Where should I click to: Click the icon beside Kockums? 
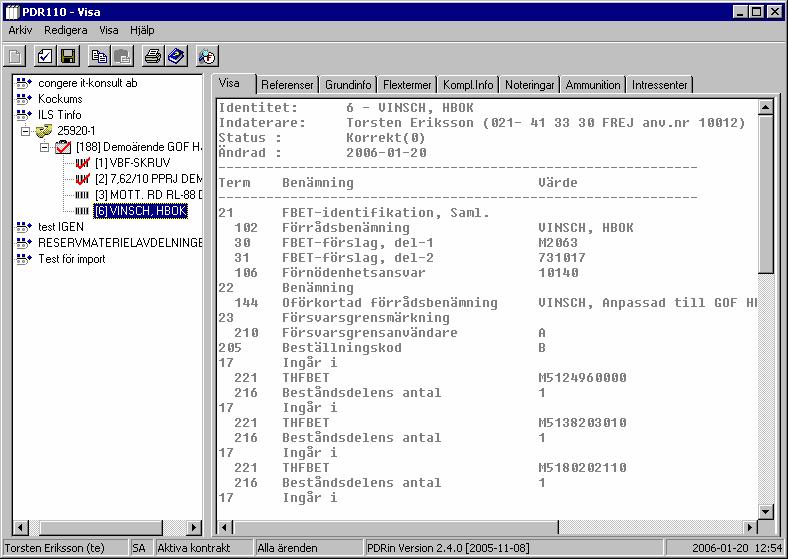[x=24, y=99]
